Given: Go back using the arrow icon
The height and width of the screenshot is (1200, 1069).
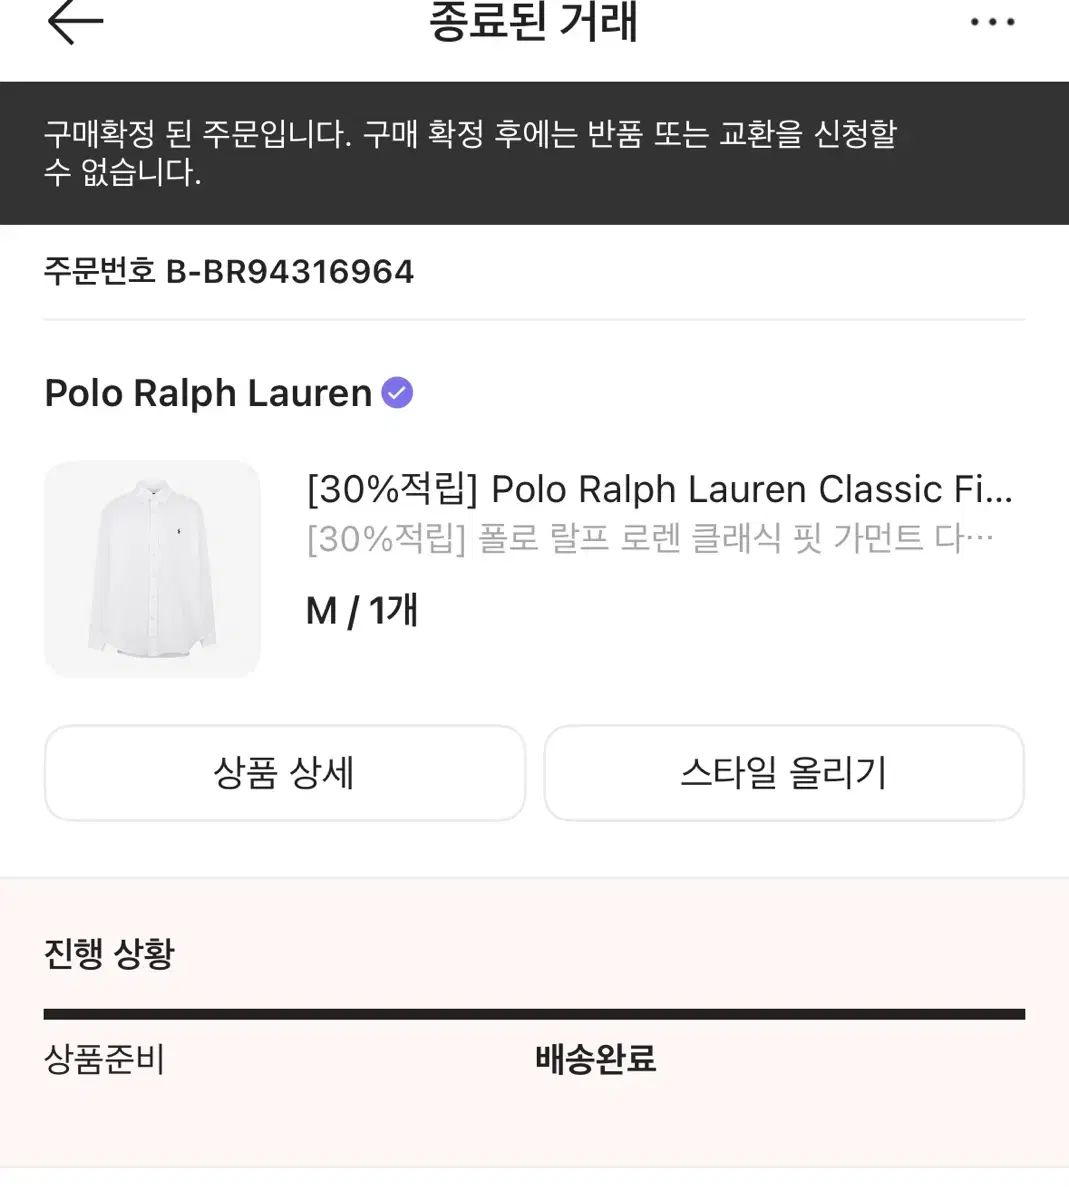Looking at the screenshot, I should (x=75, y=21).
